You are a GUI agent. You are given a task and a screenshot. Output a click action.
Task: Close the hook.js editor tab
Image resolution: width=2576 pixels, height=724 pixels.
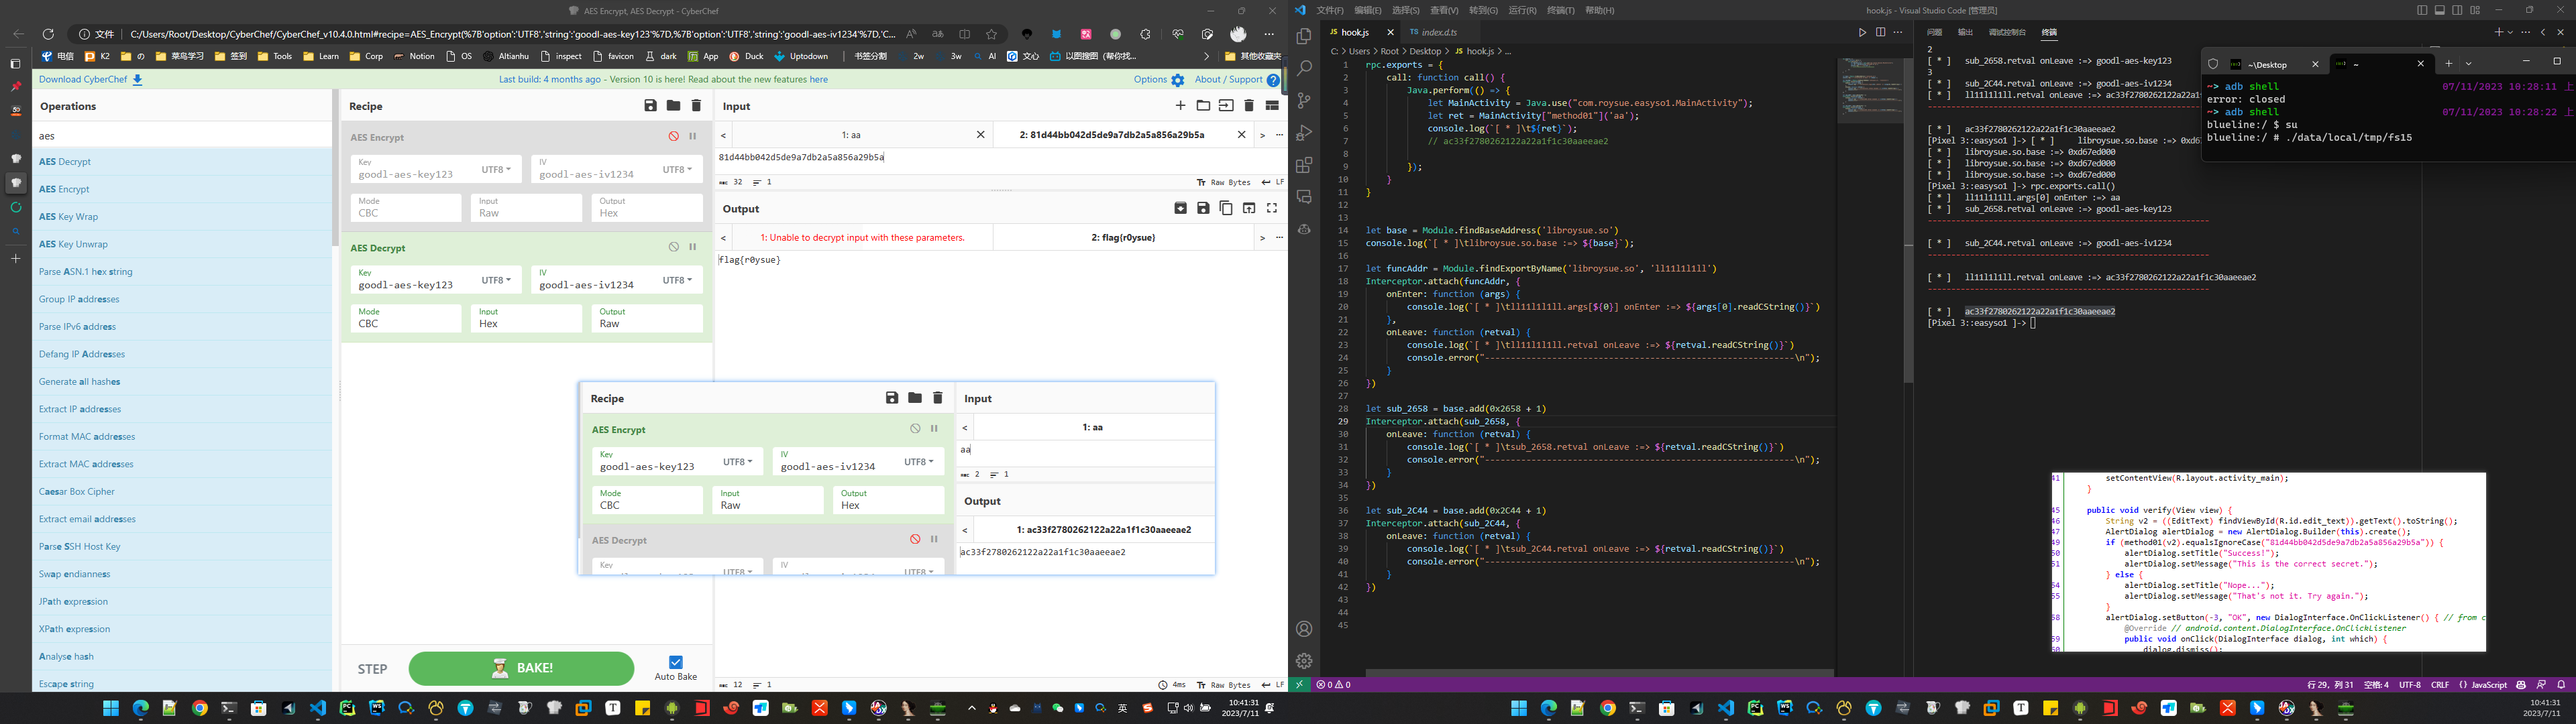point(1390,33)
